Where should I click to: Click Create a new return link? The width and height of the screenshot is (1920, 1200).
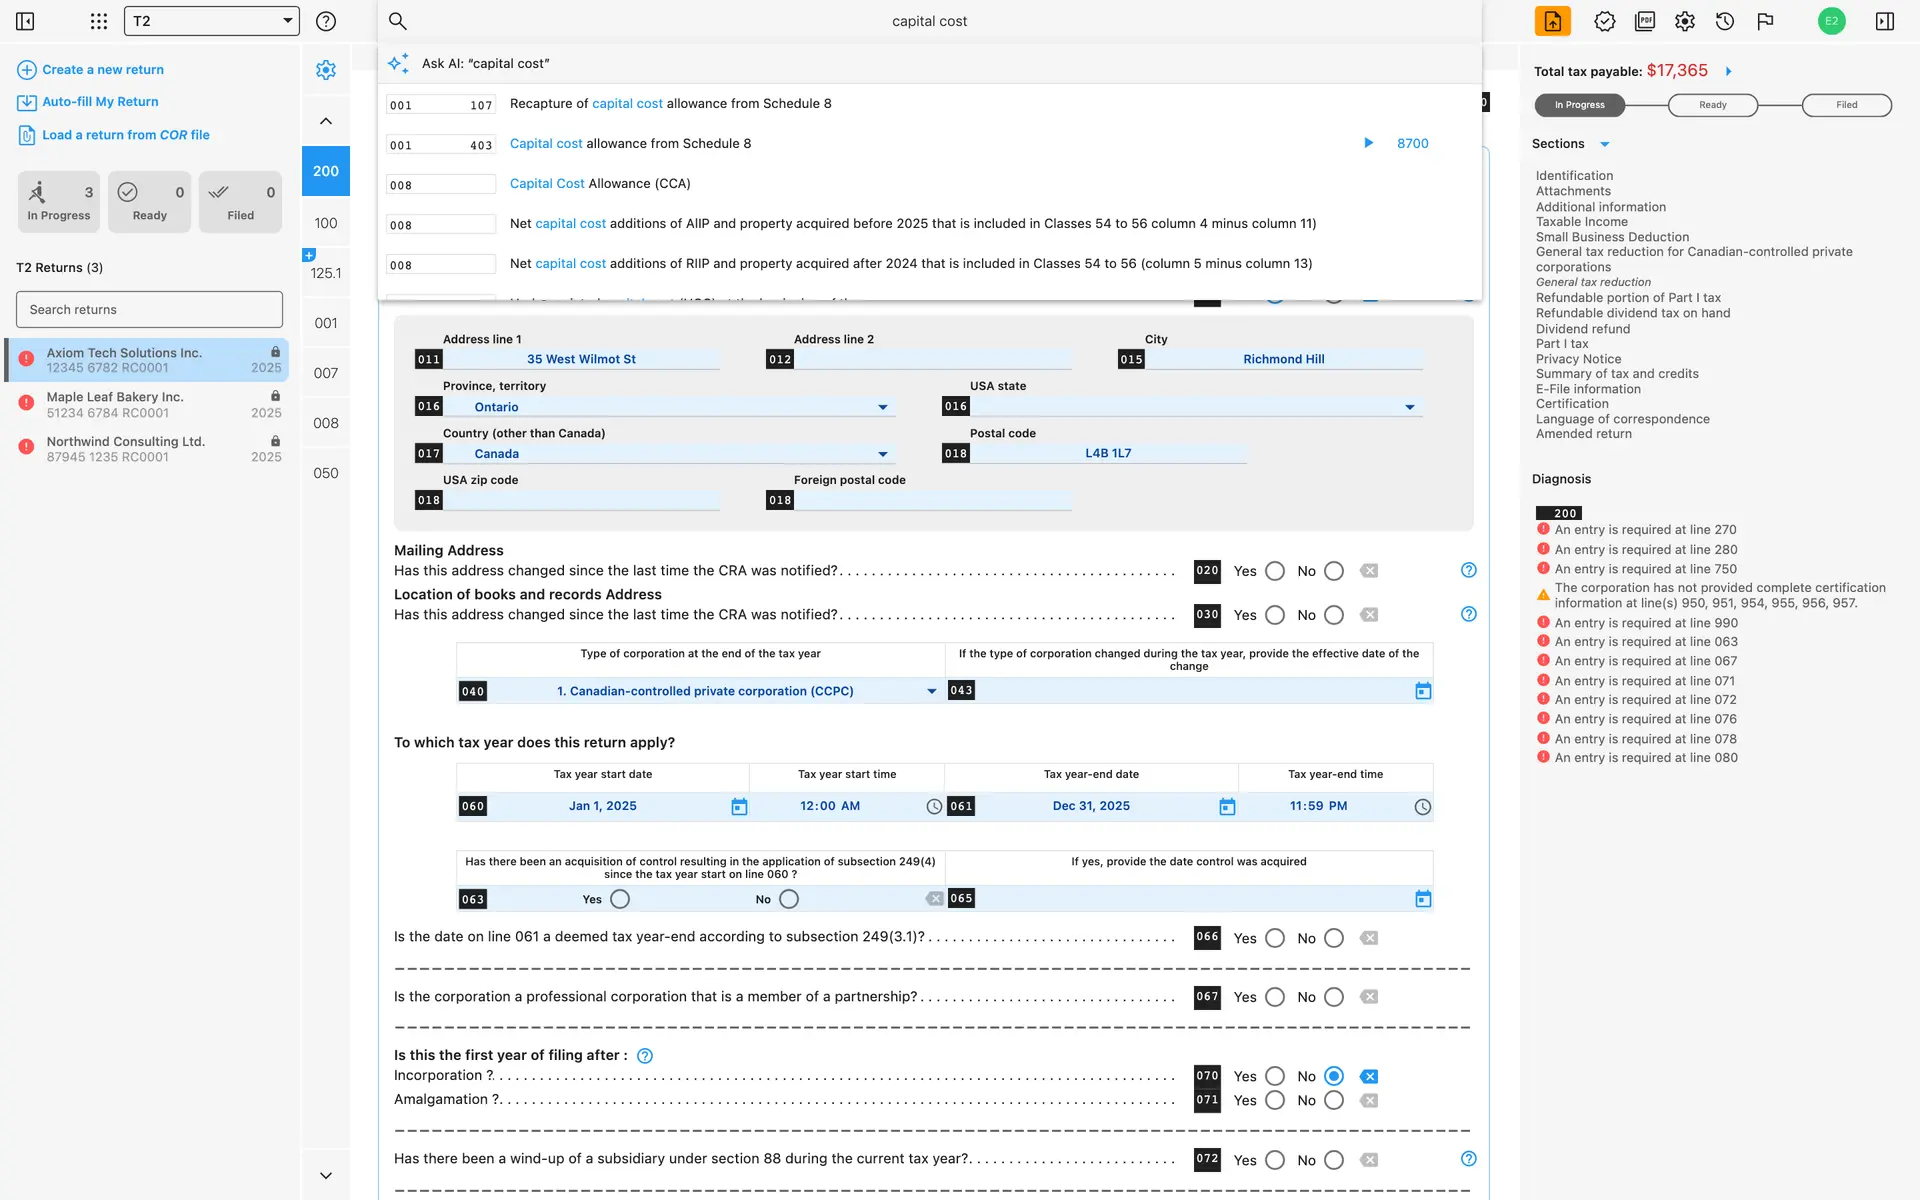click(x=103, y=70)
